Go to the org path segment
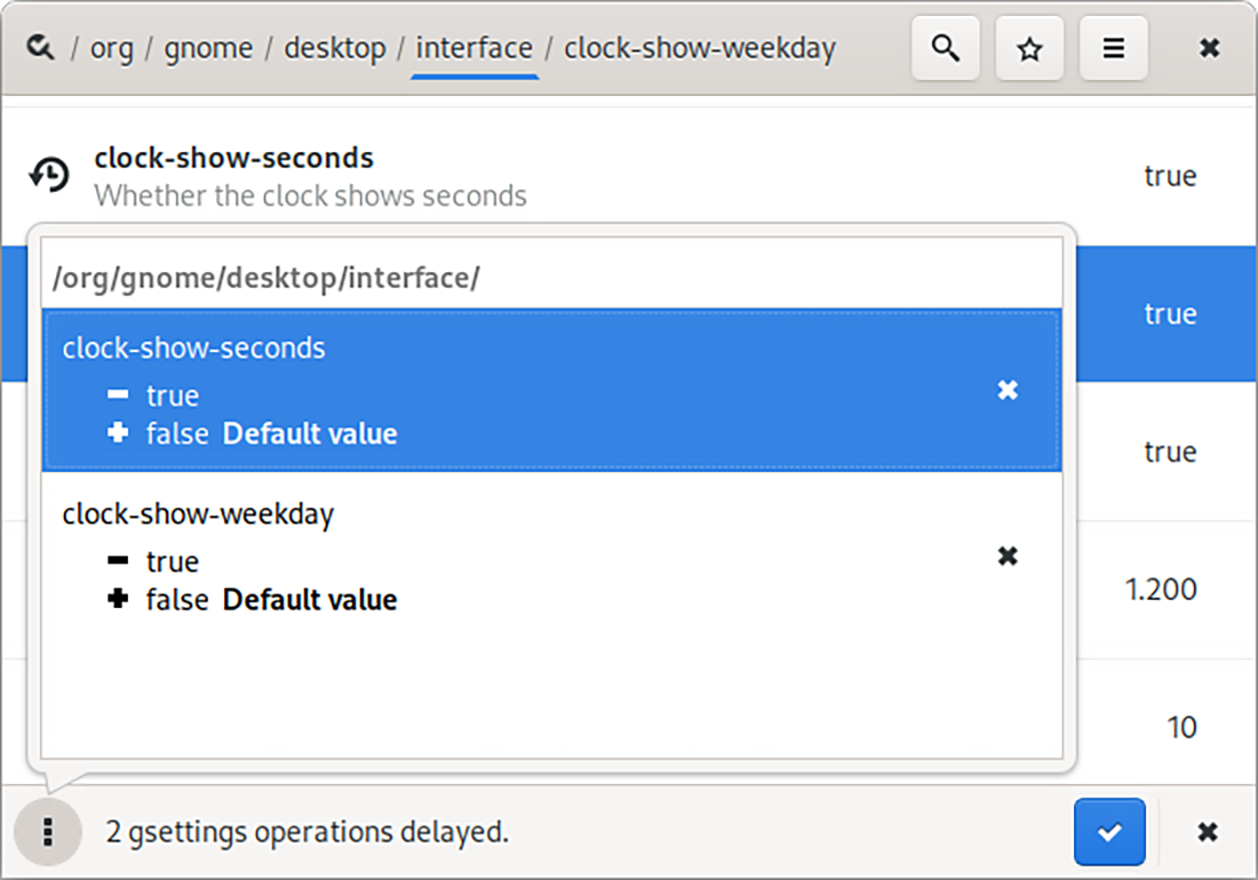The width and height of the screenshot is (1258, 880). [x=111, y=48]
